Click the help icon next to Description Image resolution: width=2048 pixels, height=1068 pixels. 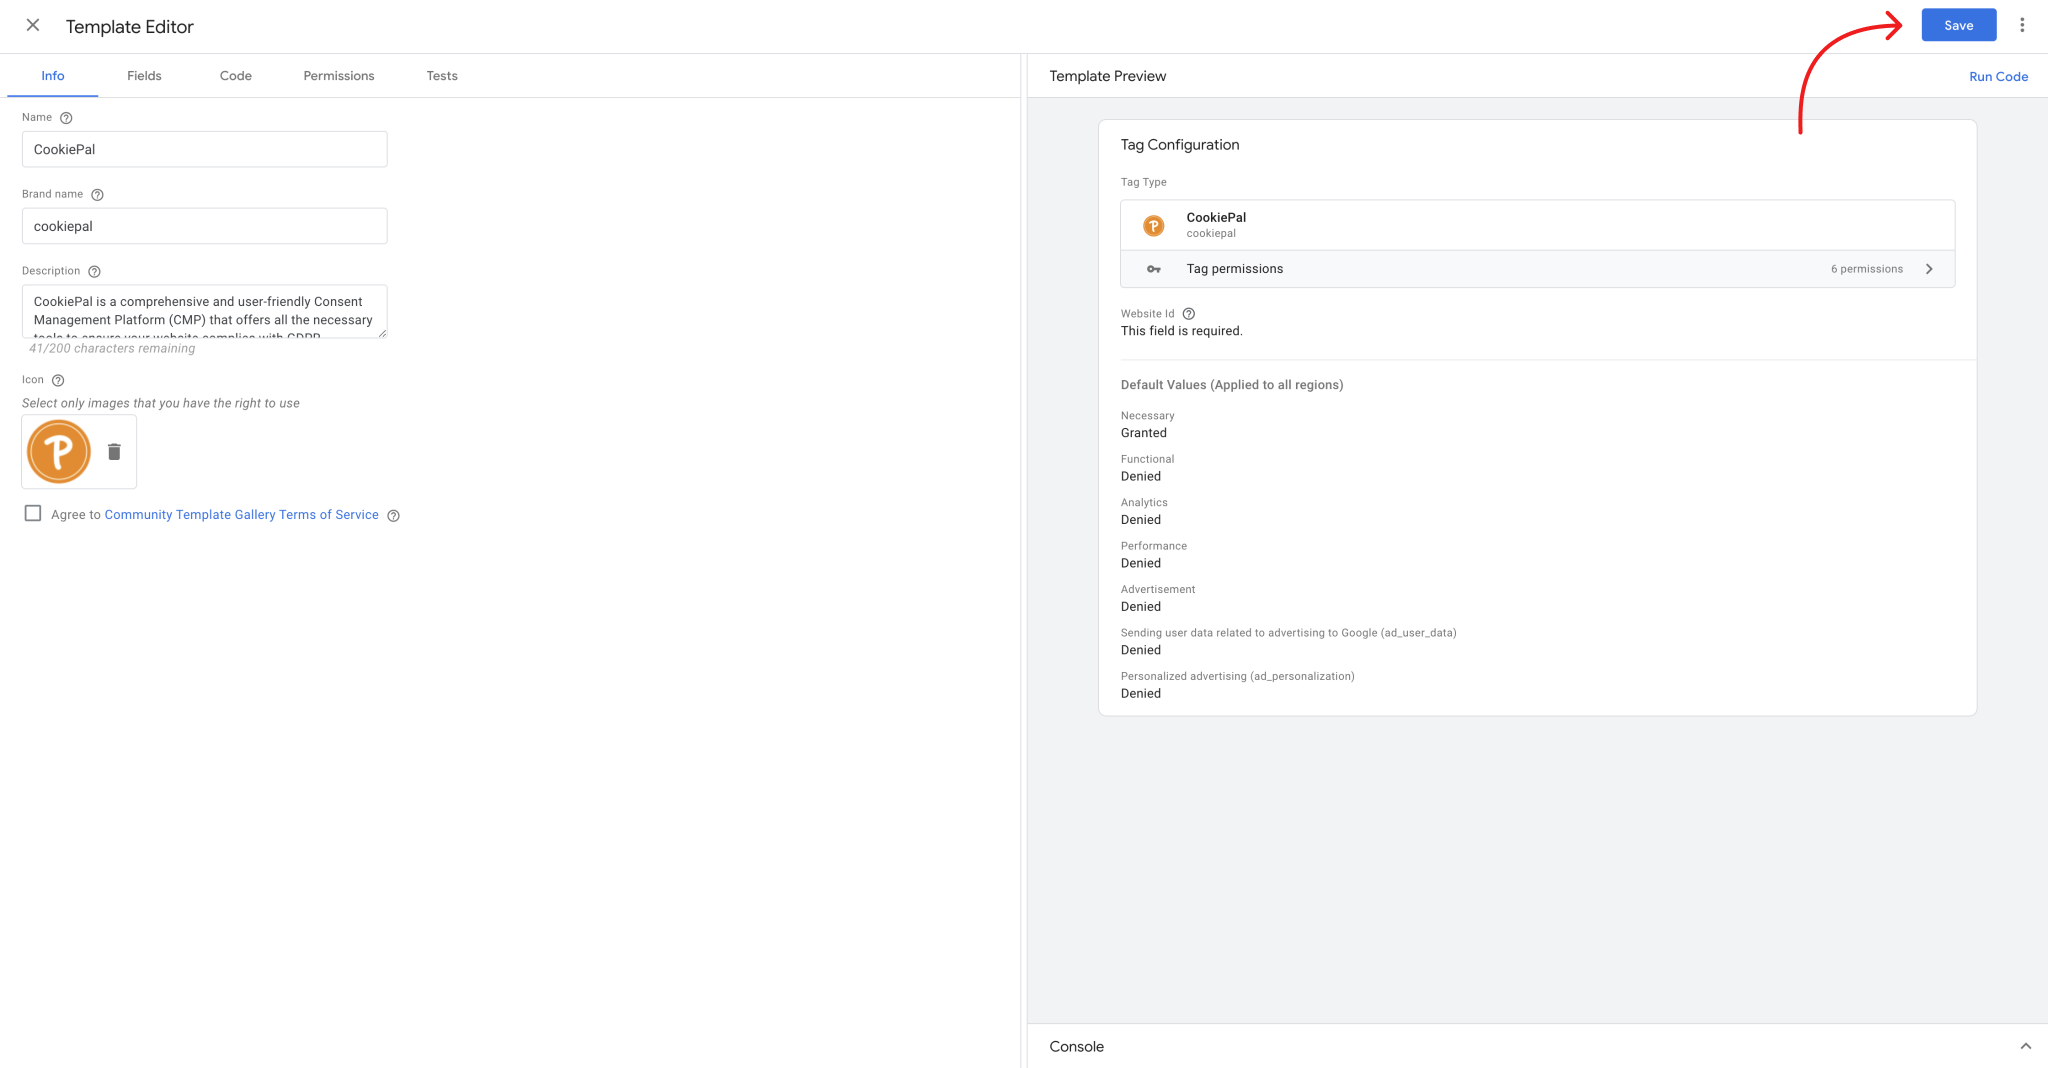[x=94, y=272]
